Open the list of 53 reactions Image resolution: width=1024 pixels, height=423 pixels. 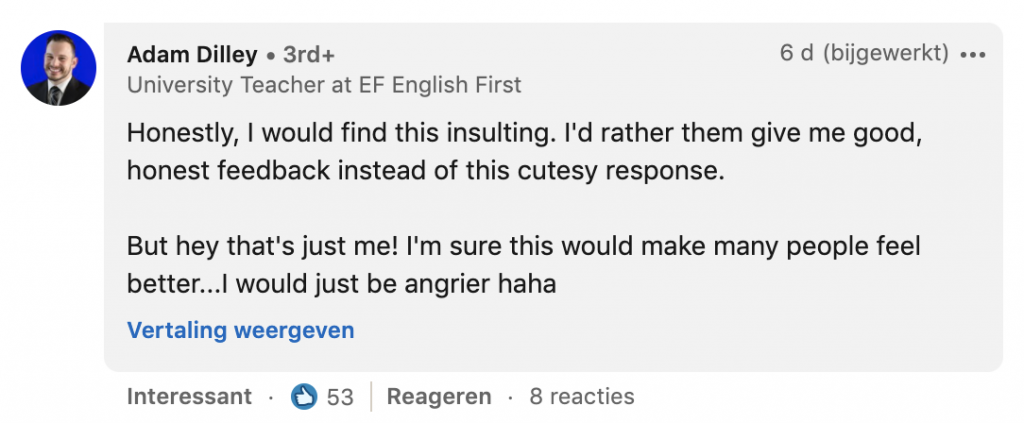click(x=340, y=397)
